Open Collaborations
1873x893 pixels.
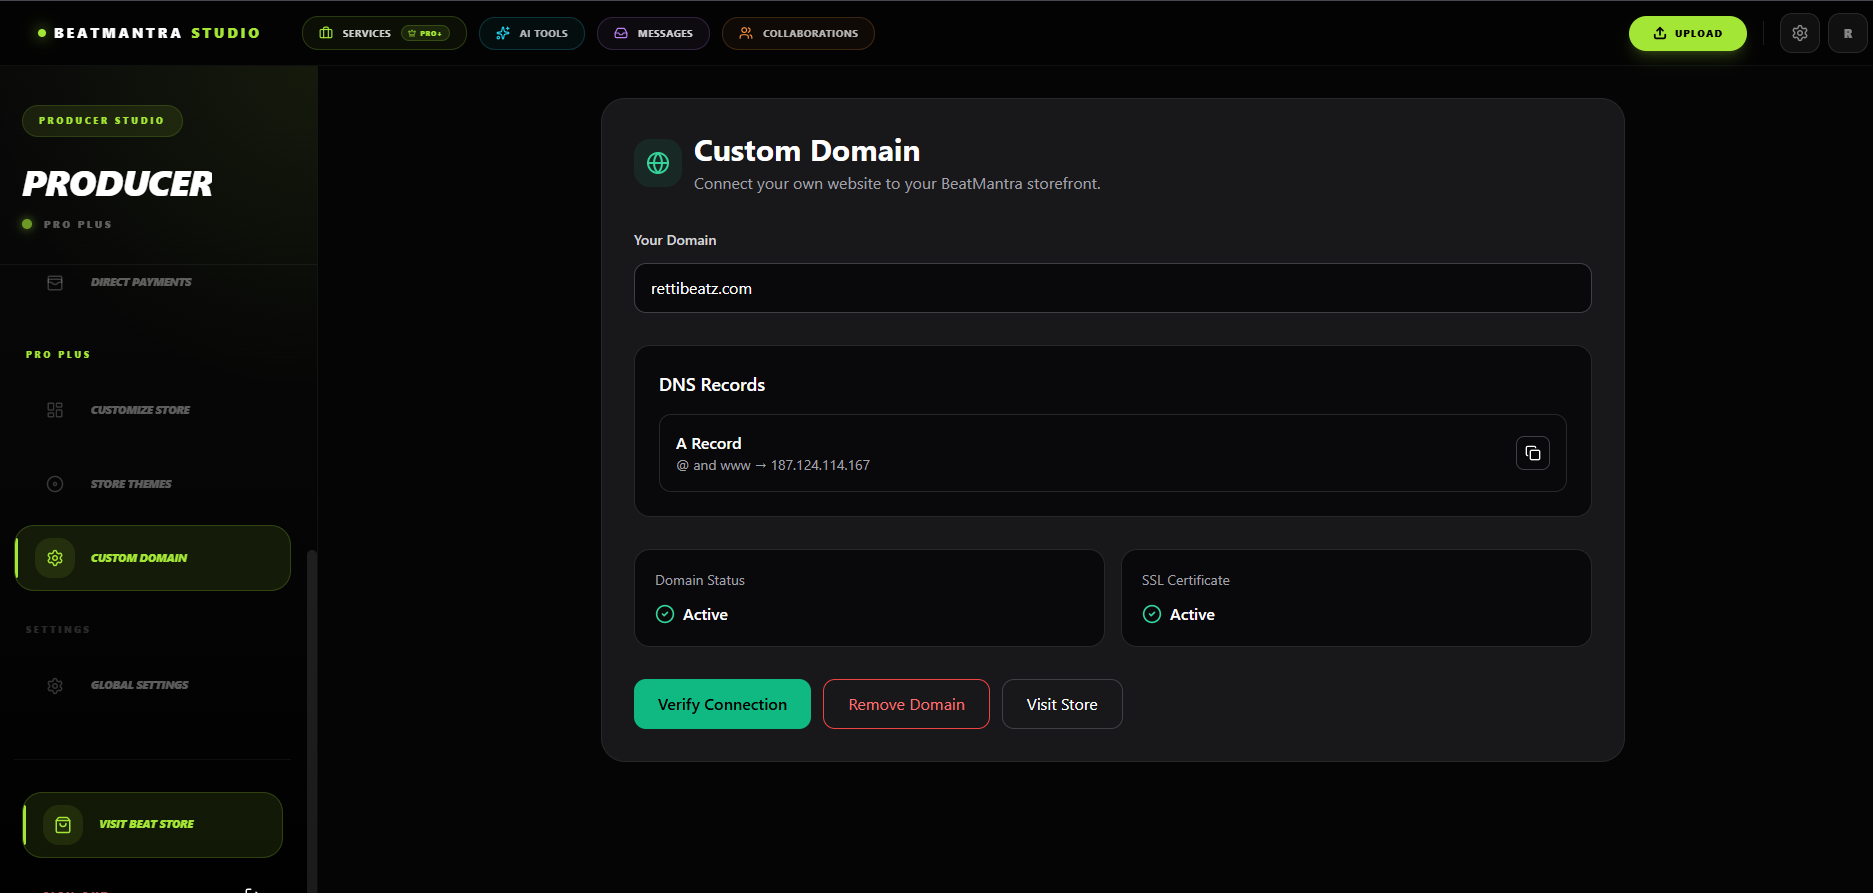798,33
